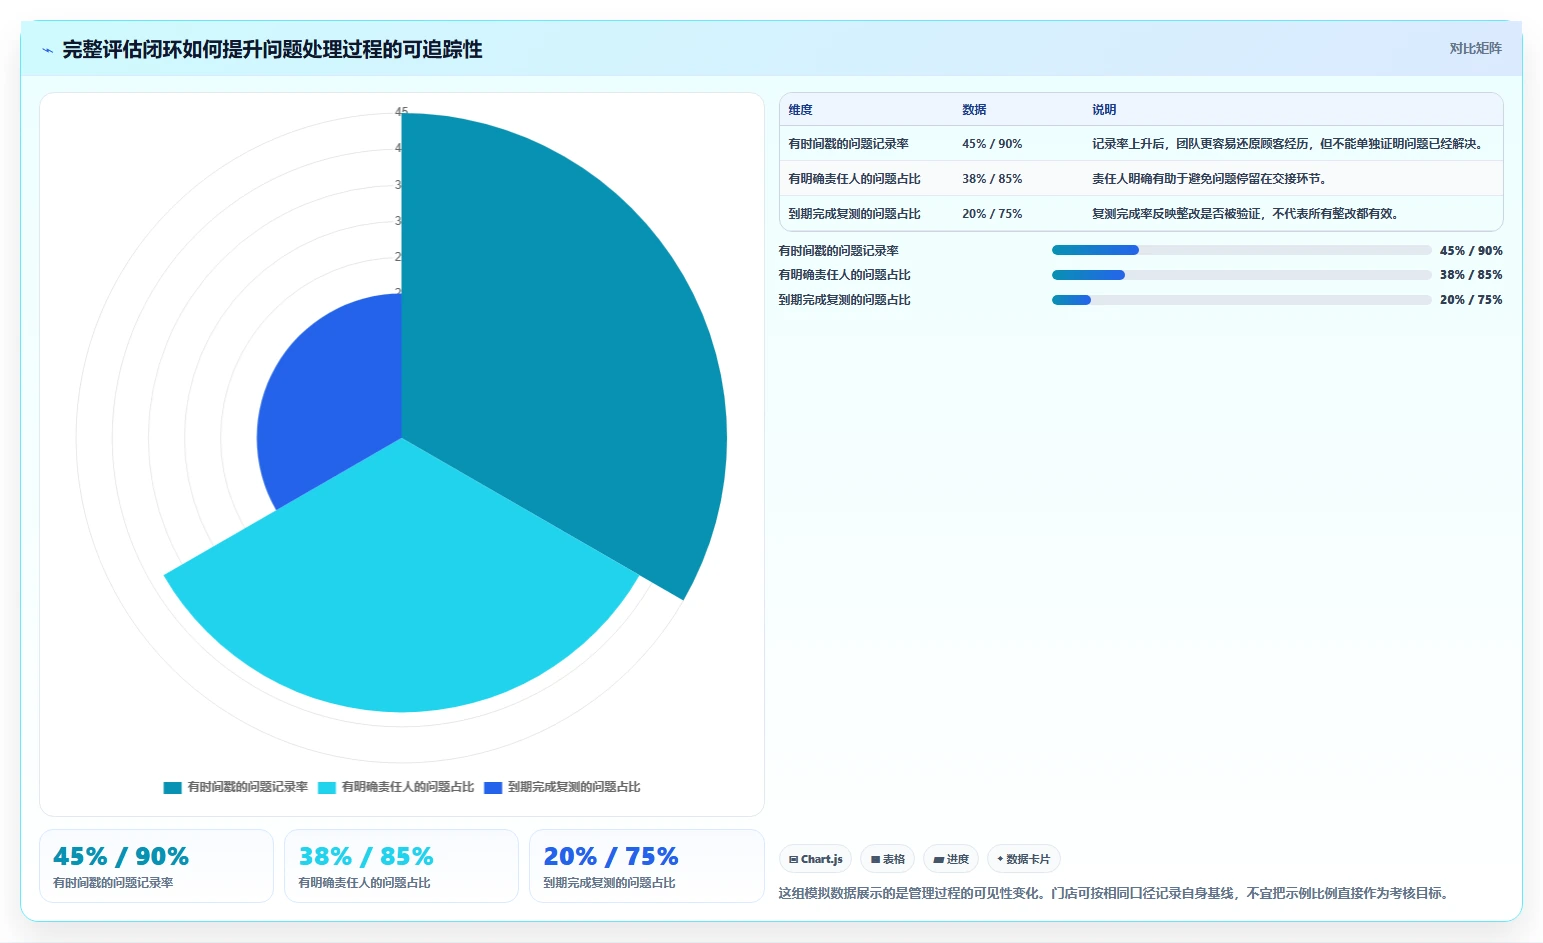
Task: Click the 45% / 90% stat card
Action: (156, 866)
